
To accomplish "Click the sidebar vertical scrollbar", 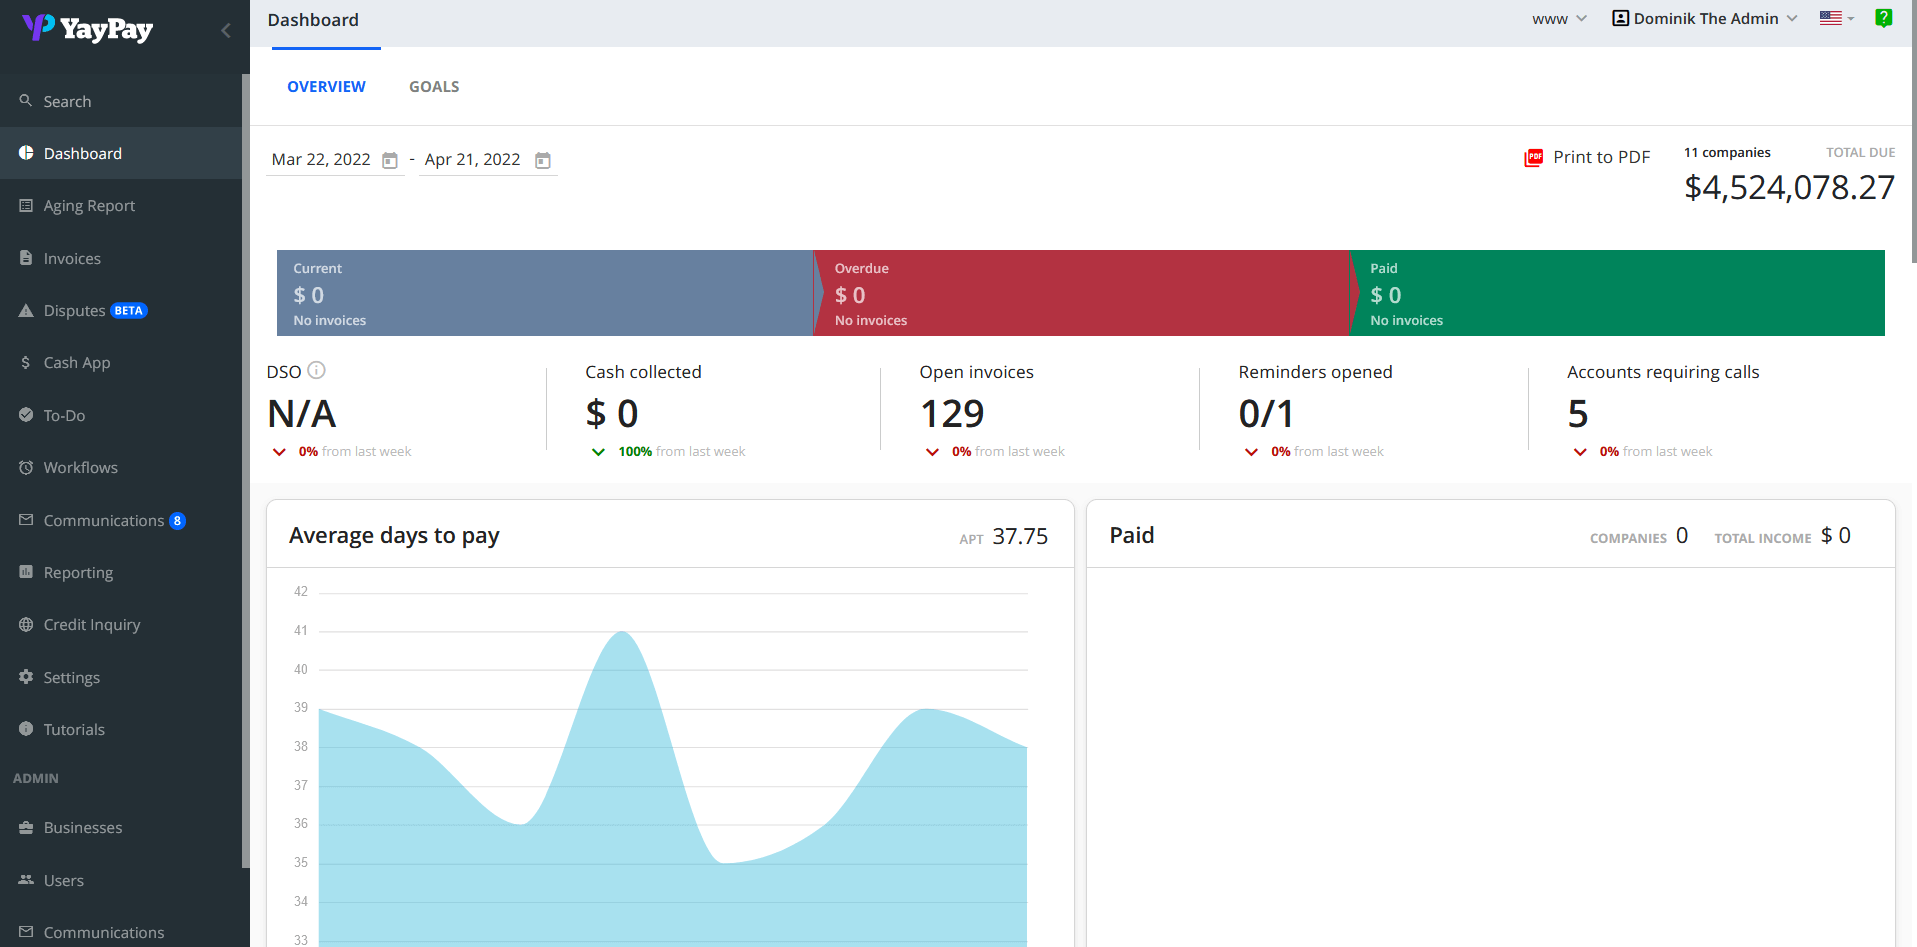I will 245,470.
